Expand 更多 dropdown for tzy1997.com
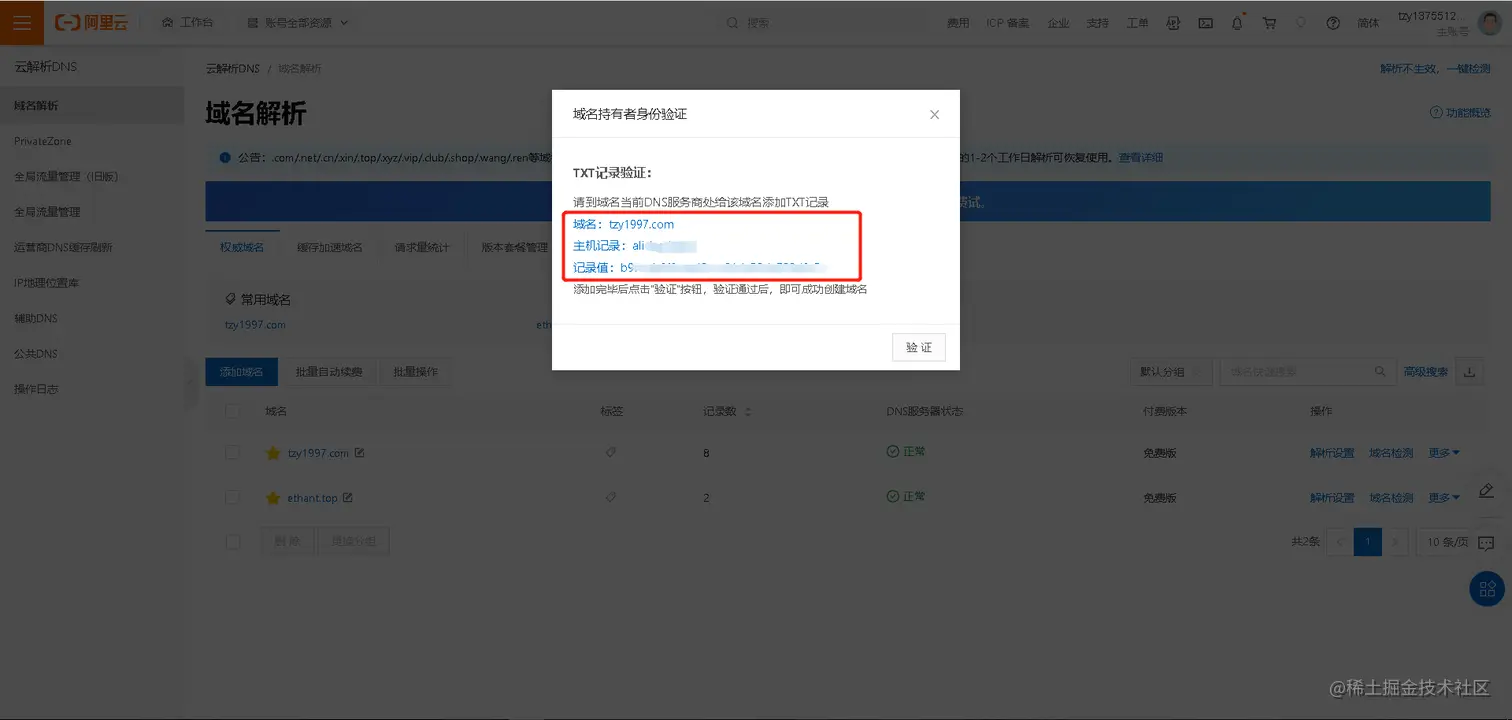This screenshot has height=720, width=1512. 1444,453
